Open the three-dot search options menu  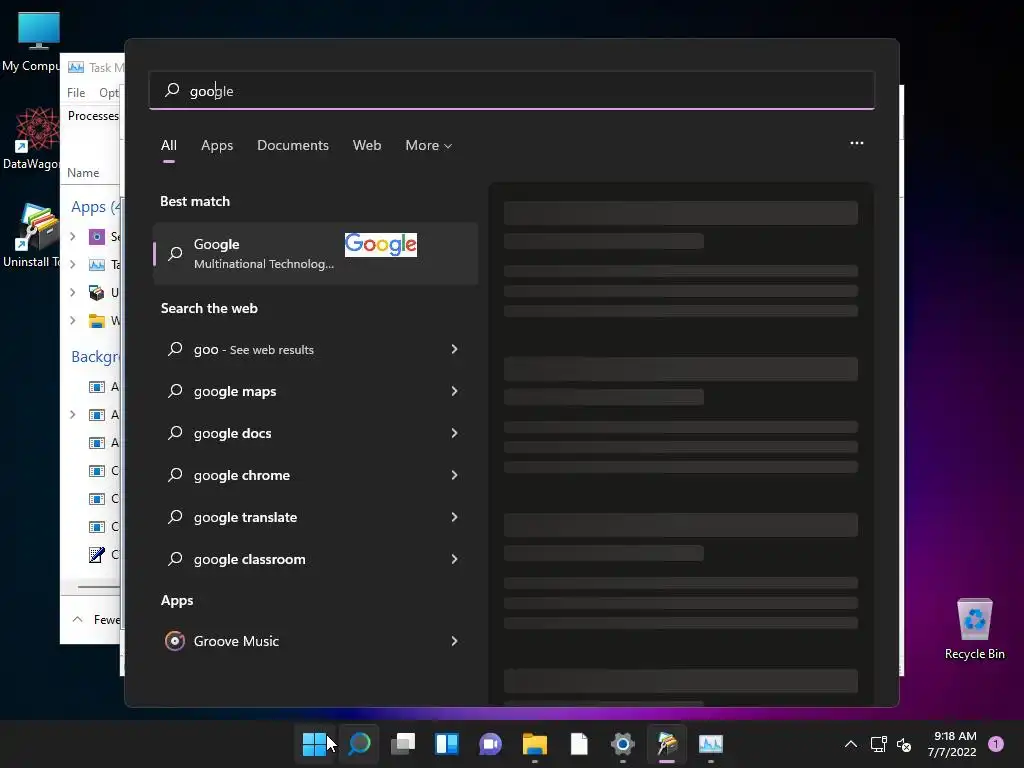click(857, 143)
